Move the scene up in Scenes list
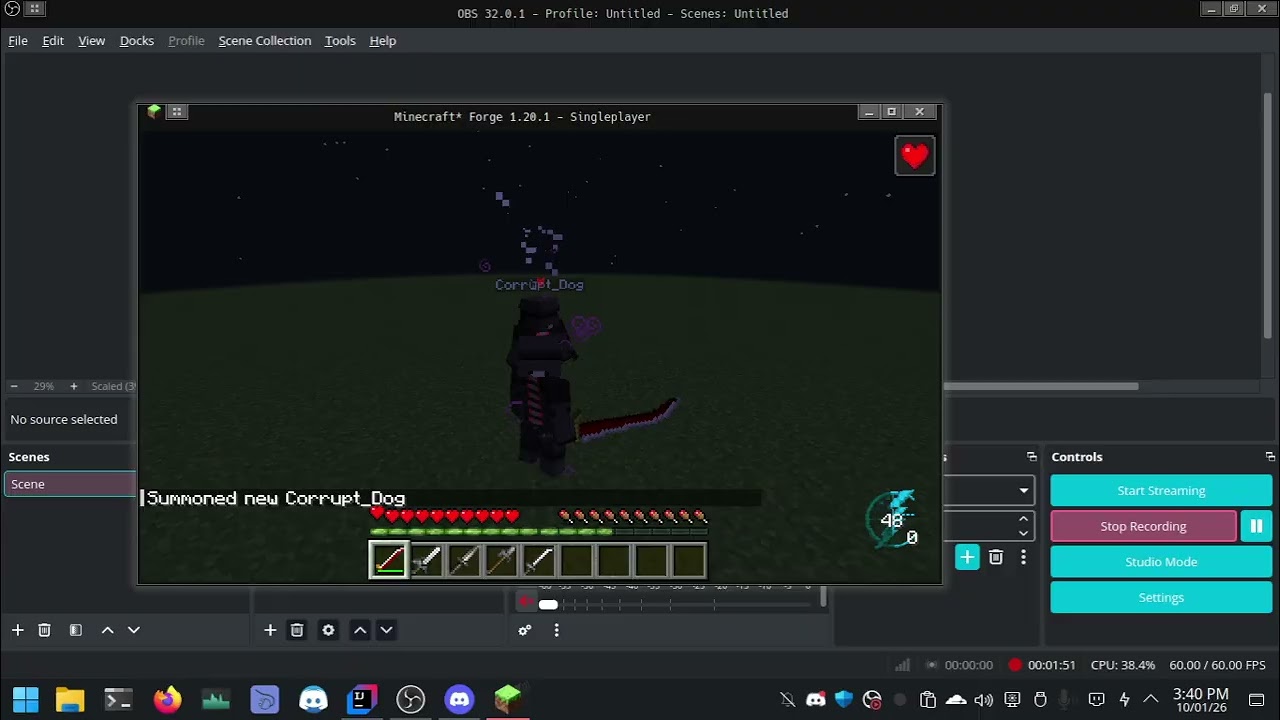Screen dimensions: 1280x720 coord(107,630)
